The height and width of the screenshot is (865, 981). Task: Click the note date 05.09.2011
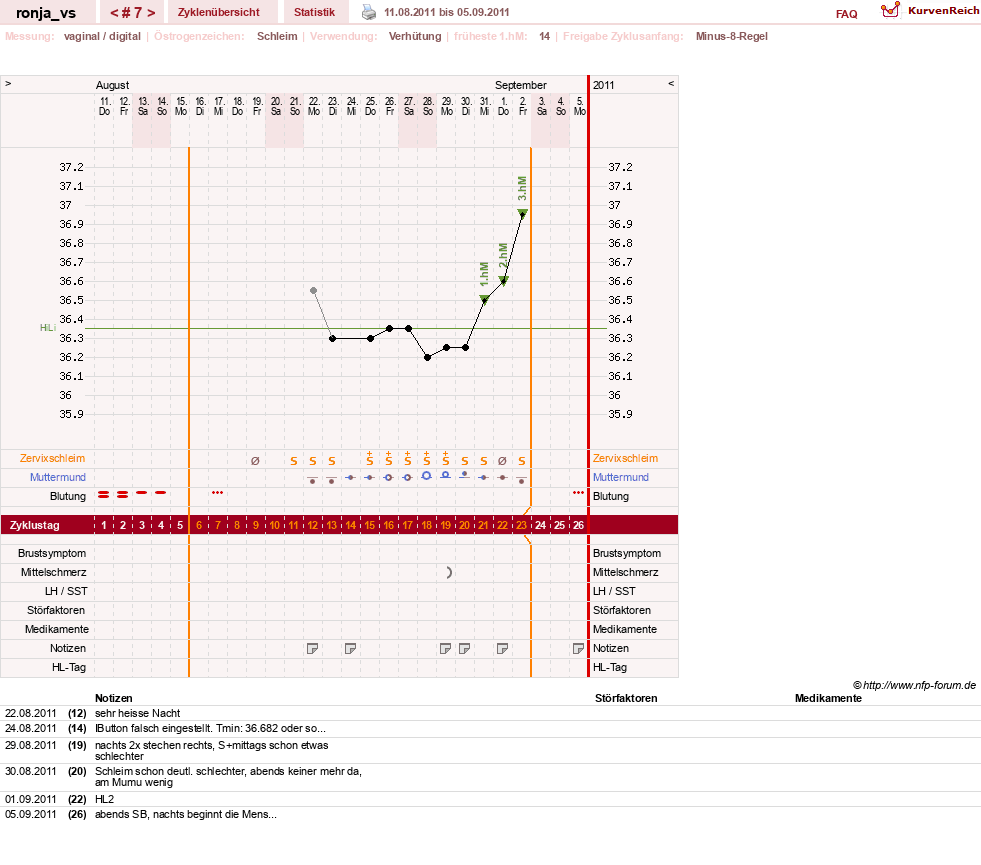pos(31,814)
